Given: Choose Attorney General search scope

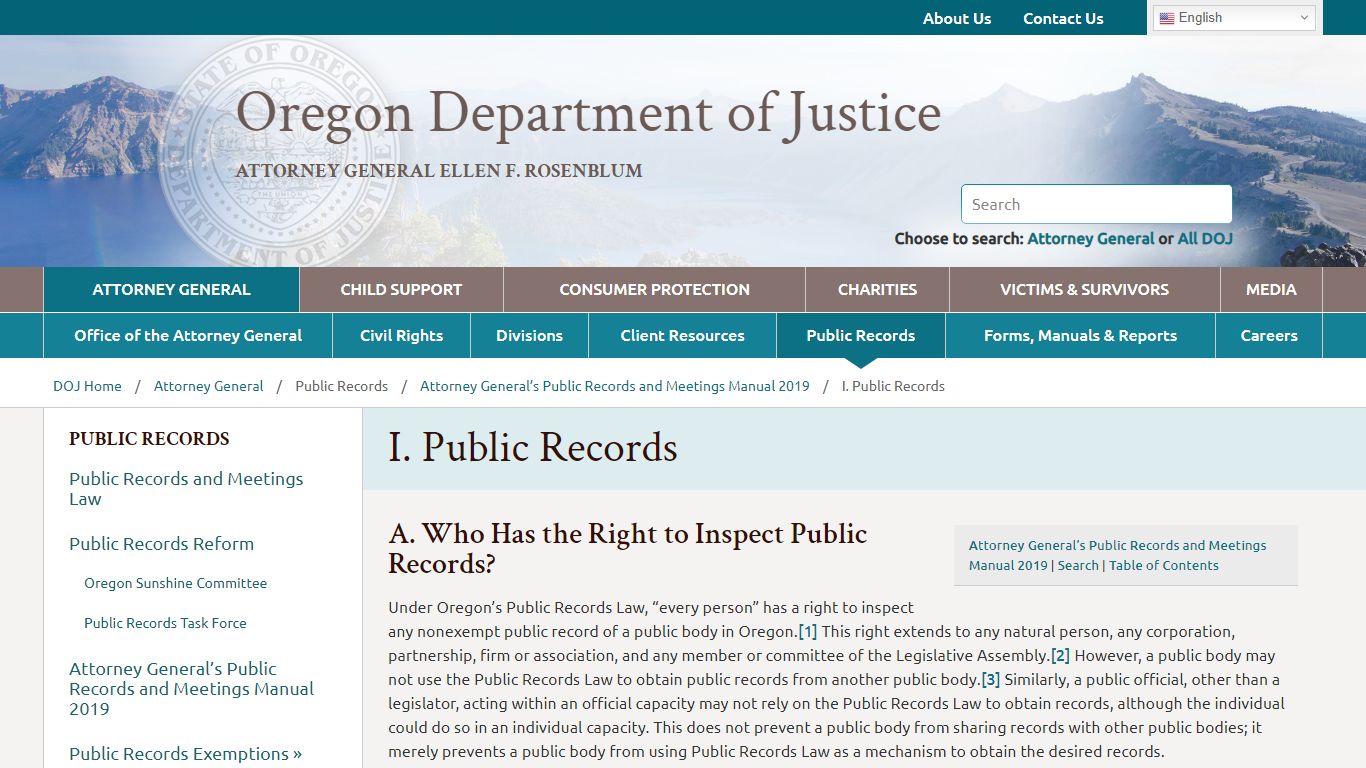Looking at the screenshot, I should click(1090, 238).
